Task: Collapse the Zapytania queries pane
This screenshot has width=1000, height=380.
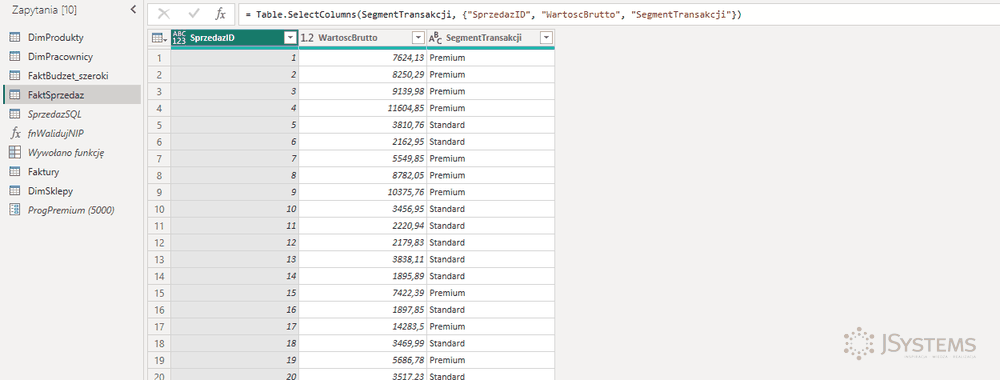Action: point(133,9)
